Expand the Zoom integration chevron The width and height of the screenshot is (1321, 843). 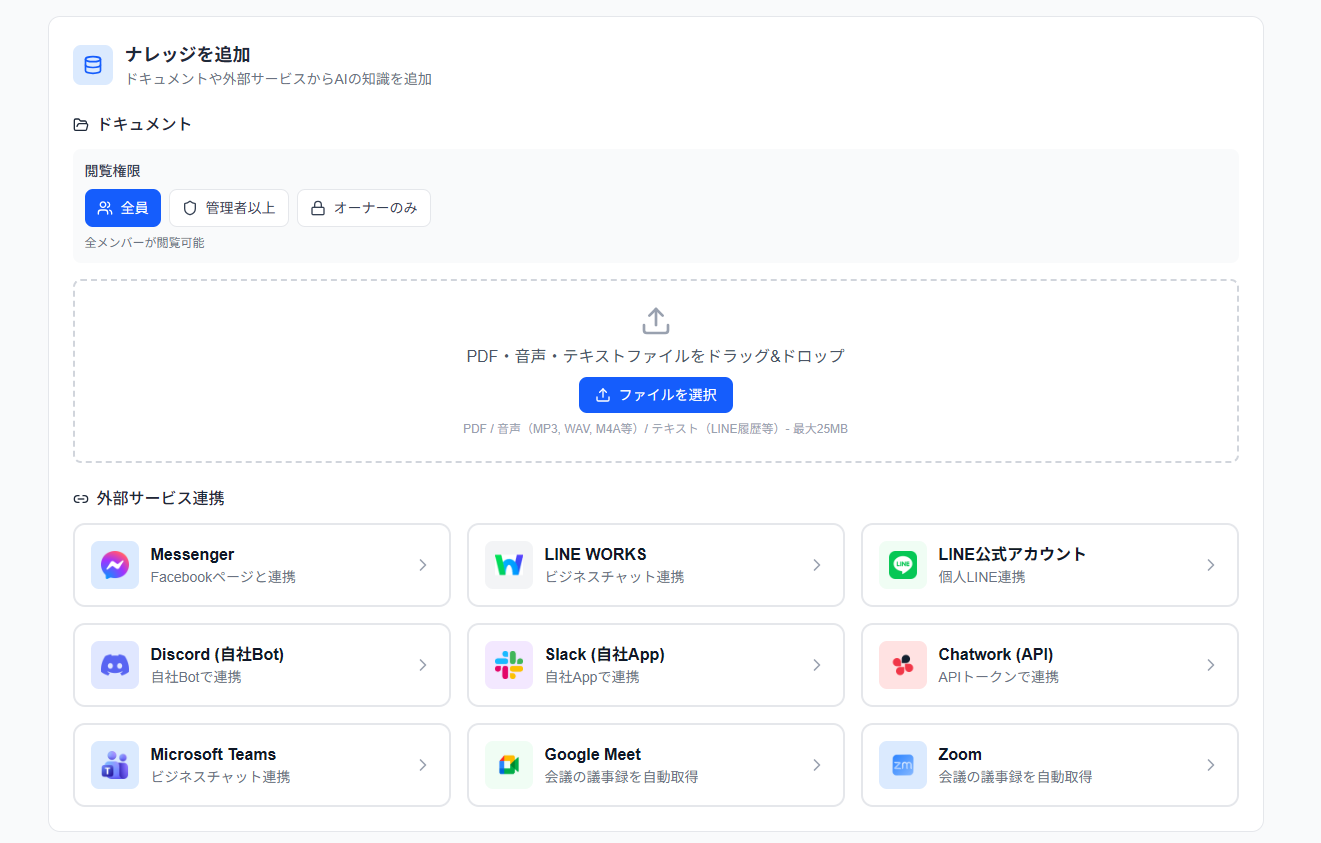[x=1211, y=764]
